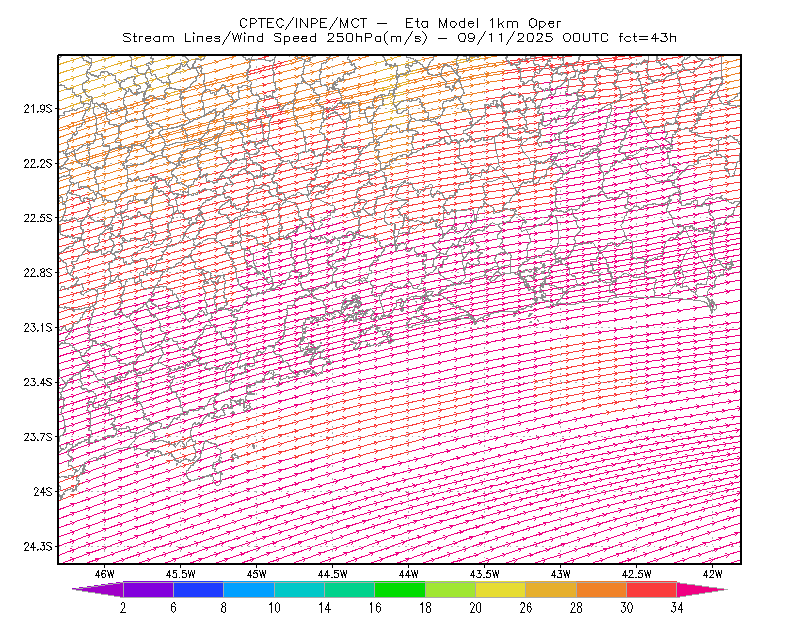Click the 42W longitude axis label
800x618 pixels.
[712, 574]
